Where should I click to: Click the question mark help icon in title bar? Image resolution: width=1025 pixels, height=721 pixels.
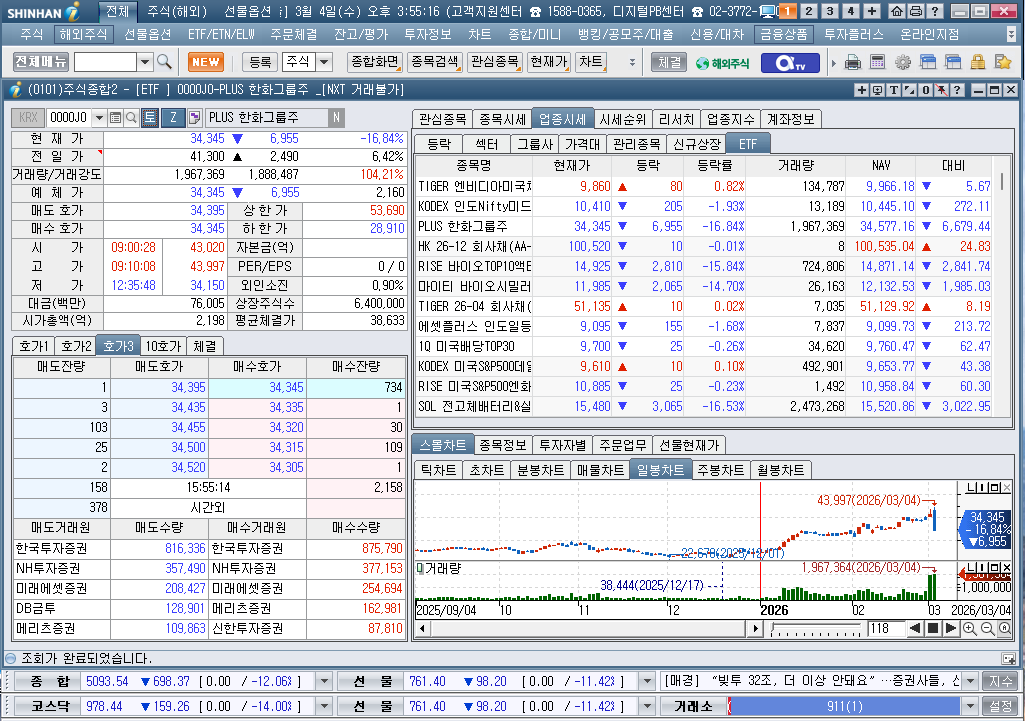tap(957, 90)
